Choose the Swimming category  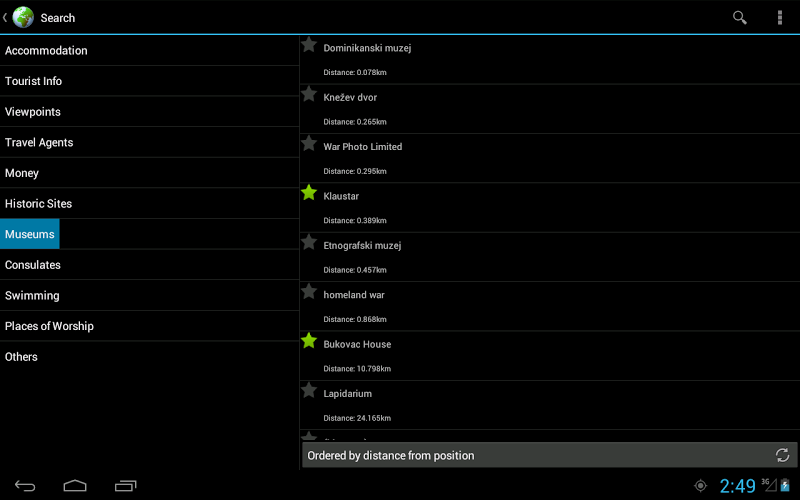32,296
